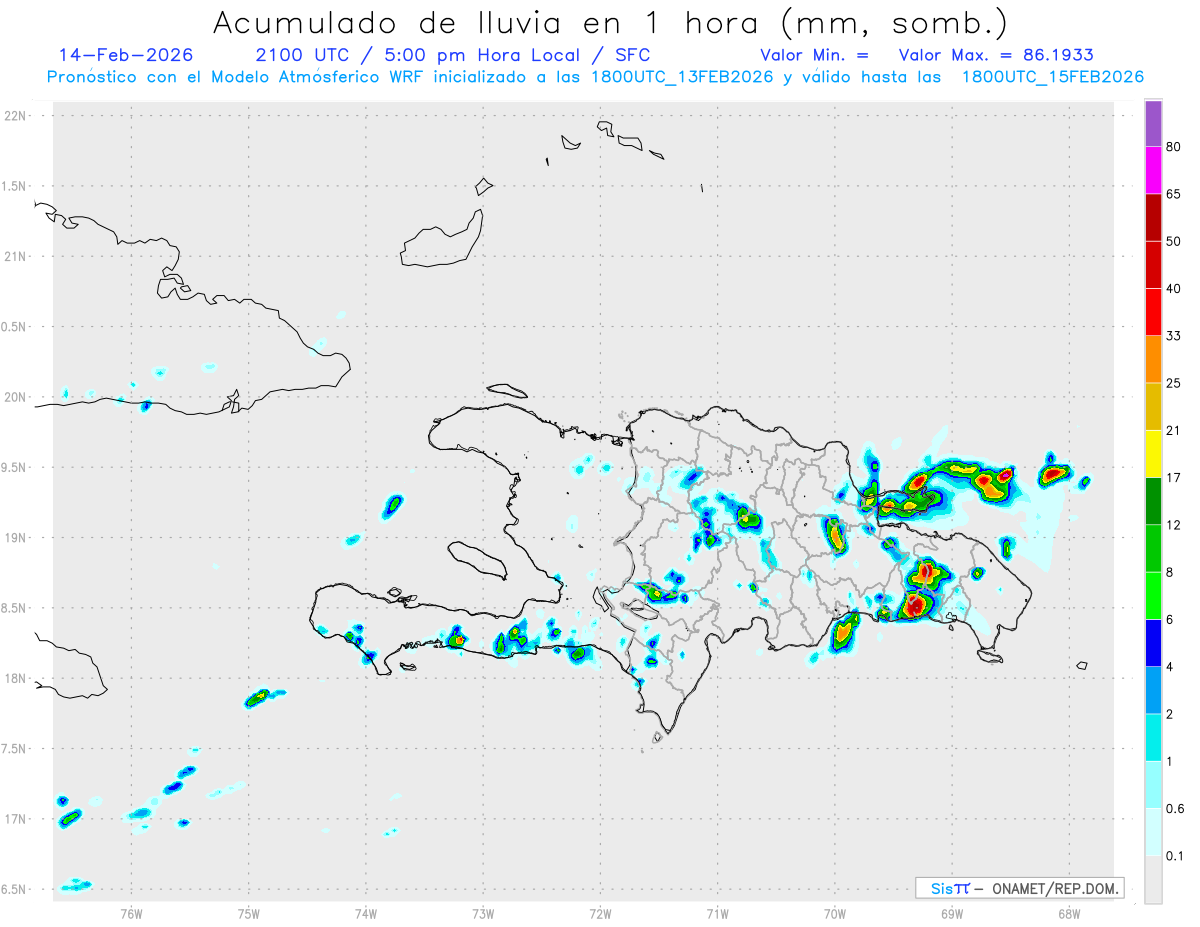Click the bright red swatch between 33 and 40
Image resolution: width=1200 pixels, height=927 pixels.
1153,312
